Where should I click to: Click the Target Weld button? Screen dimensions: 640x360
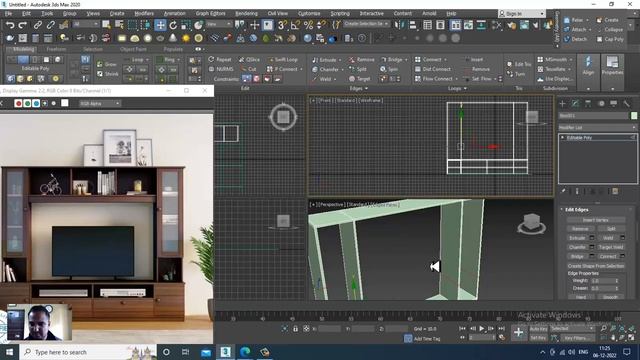point(611,247)
